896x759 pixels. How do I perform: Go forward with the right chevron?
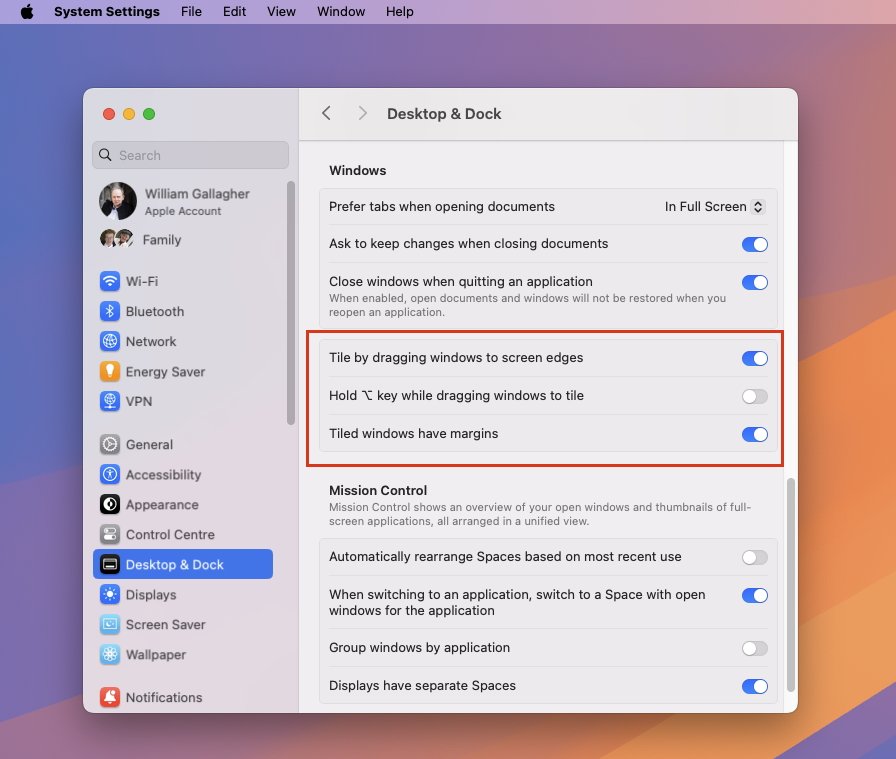click(x=362, y=113)
